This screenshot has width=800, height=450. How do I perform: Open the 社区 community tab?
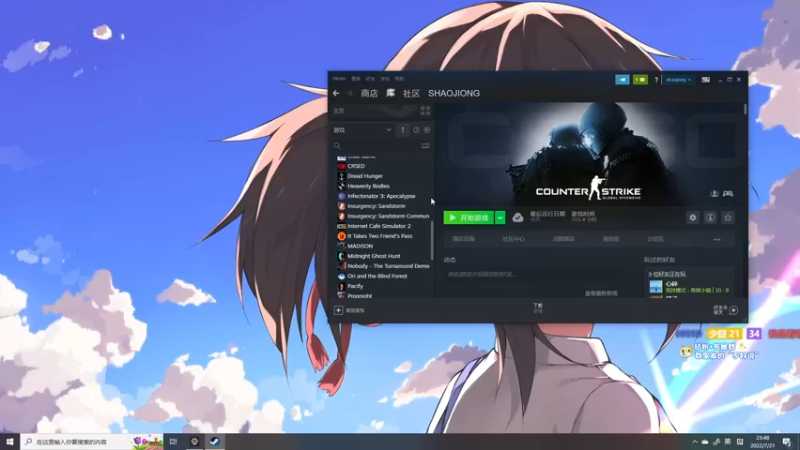click(411, 93)
